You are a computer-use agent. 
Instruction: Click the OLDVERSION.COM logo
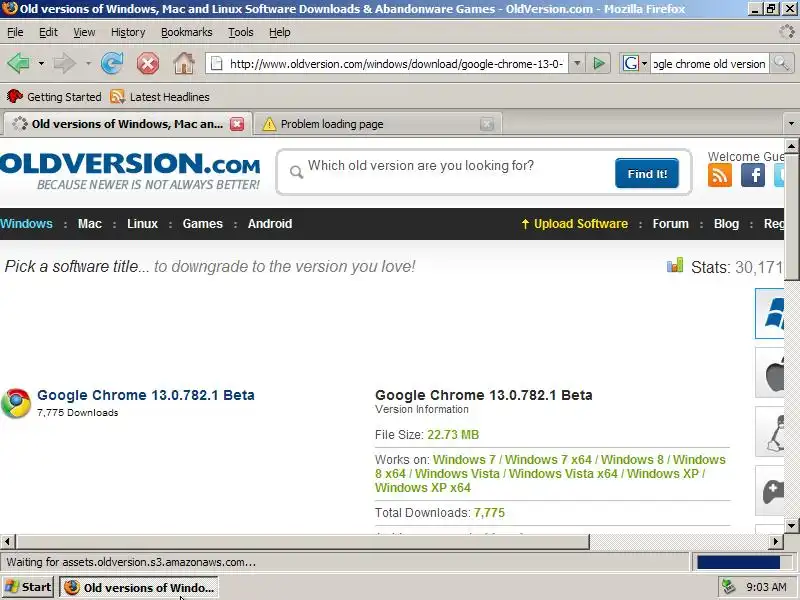130,171
